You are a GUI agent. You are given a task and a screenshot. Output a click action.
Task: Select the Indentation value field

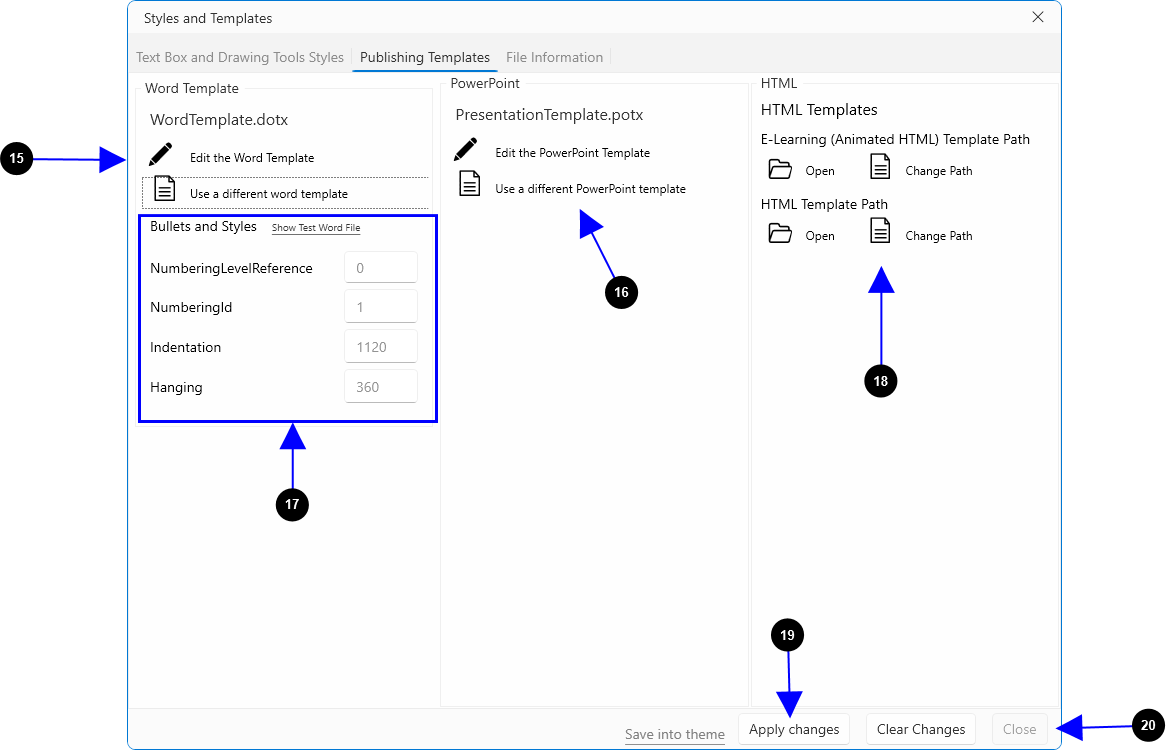(x=381, y=347)
